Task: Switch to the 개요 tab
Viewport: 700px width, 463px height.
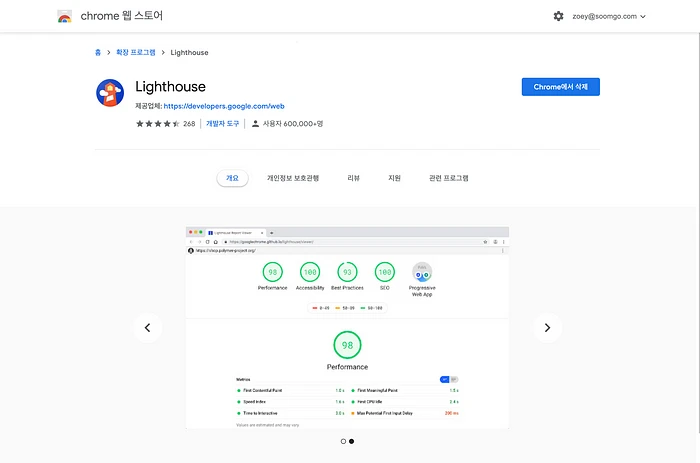Action: click(232, 178)
